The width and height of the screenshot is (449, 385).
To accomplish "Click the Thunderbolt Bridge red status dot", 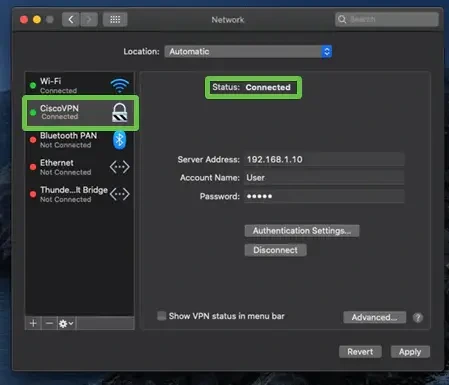I will coord(33,194).
